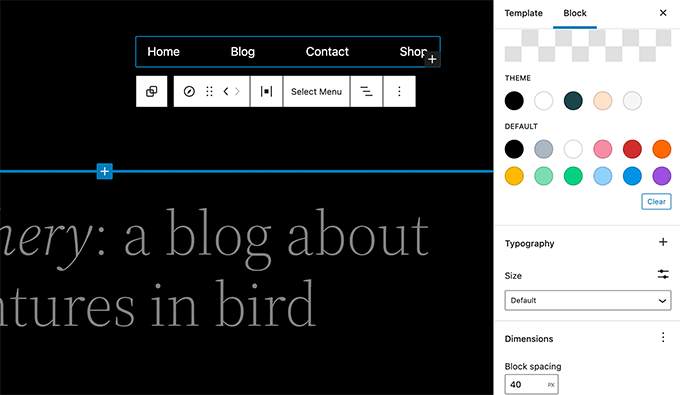Move block right with arrow
This screenshot has width=680, height=395.
pyautogui.click(x=237, y=91)
